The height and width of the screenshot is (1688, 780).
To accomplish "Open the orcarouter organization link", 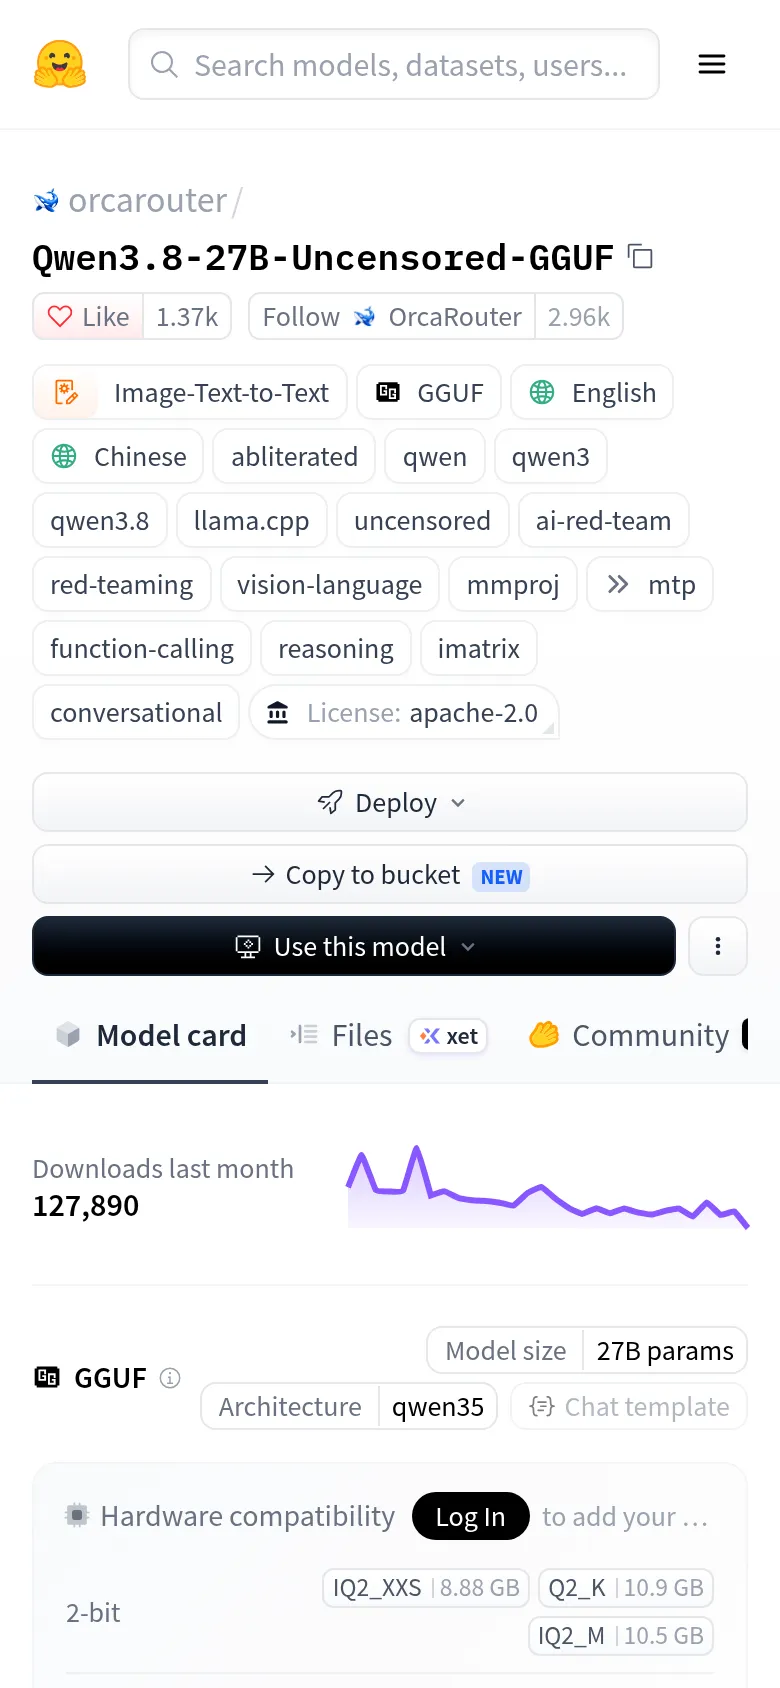I will click(147, 201).
